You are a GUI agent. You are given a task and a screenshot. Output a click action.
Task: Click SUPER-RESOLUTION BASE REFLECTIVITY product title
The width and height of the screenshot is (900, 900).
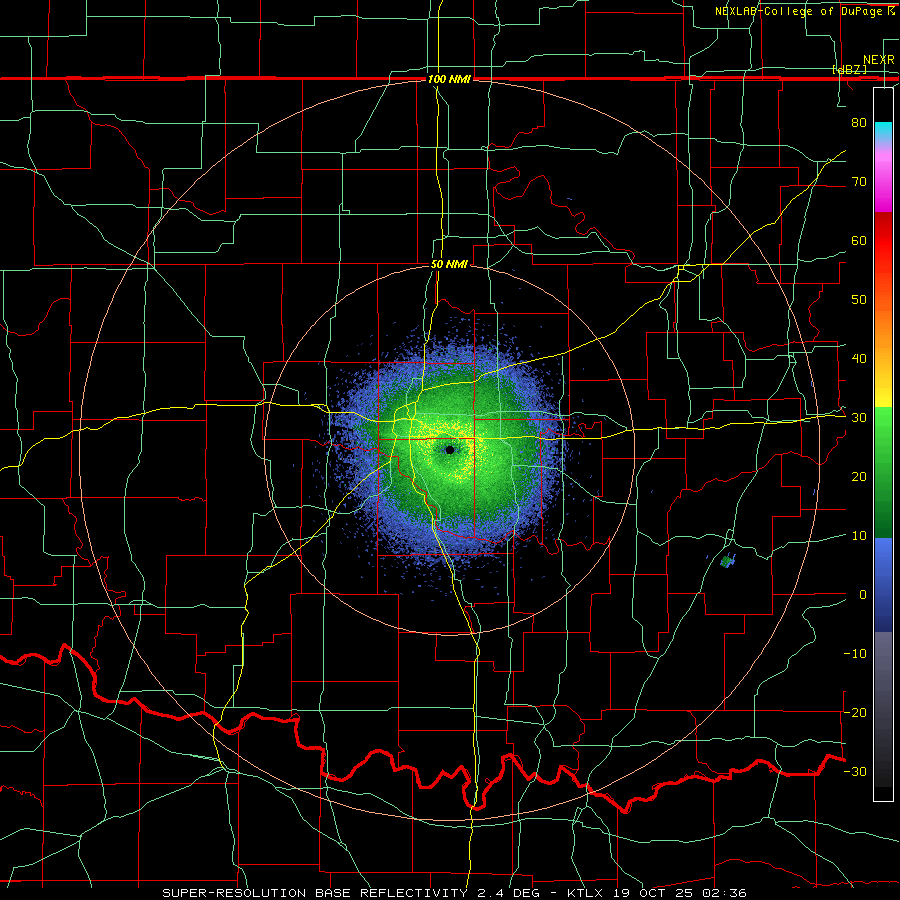pos(317,893)
